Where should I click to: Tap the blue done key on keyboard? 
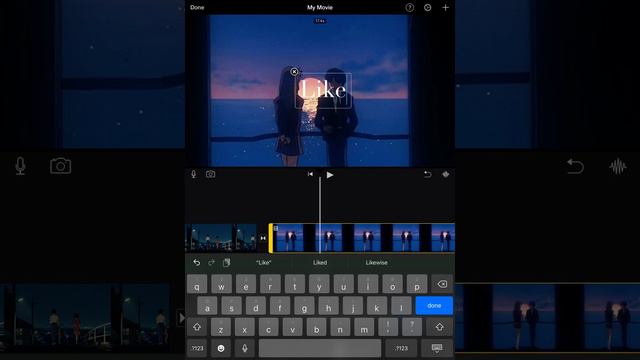[434, 305]
